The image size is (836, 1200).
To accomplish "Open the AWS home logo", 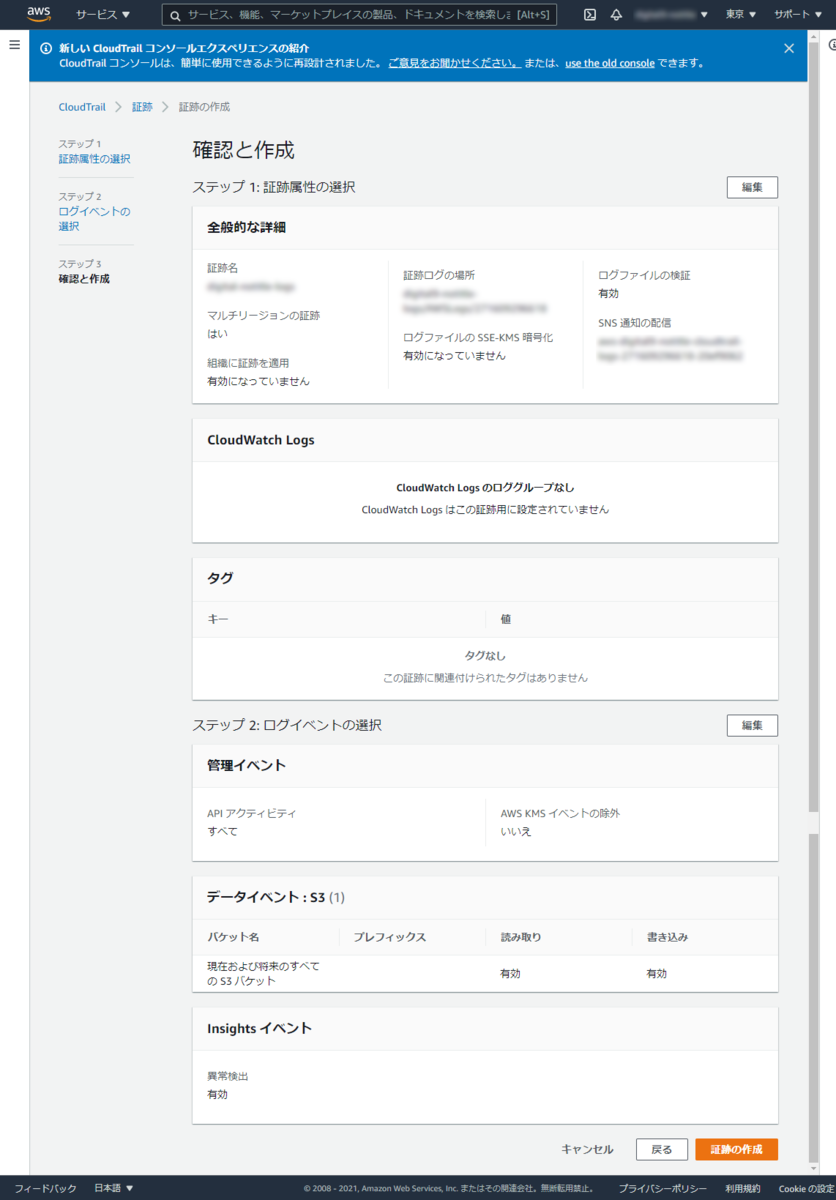I will 39,14.
